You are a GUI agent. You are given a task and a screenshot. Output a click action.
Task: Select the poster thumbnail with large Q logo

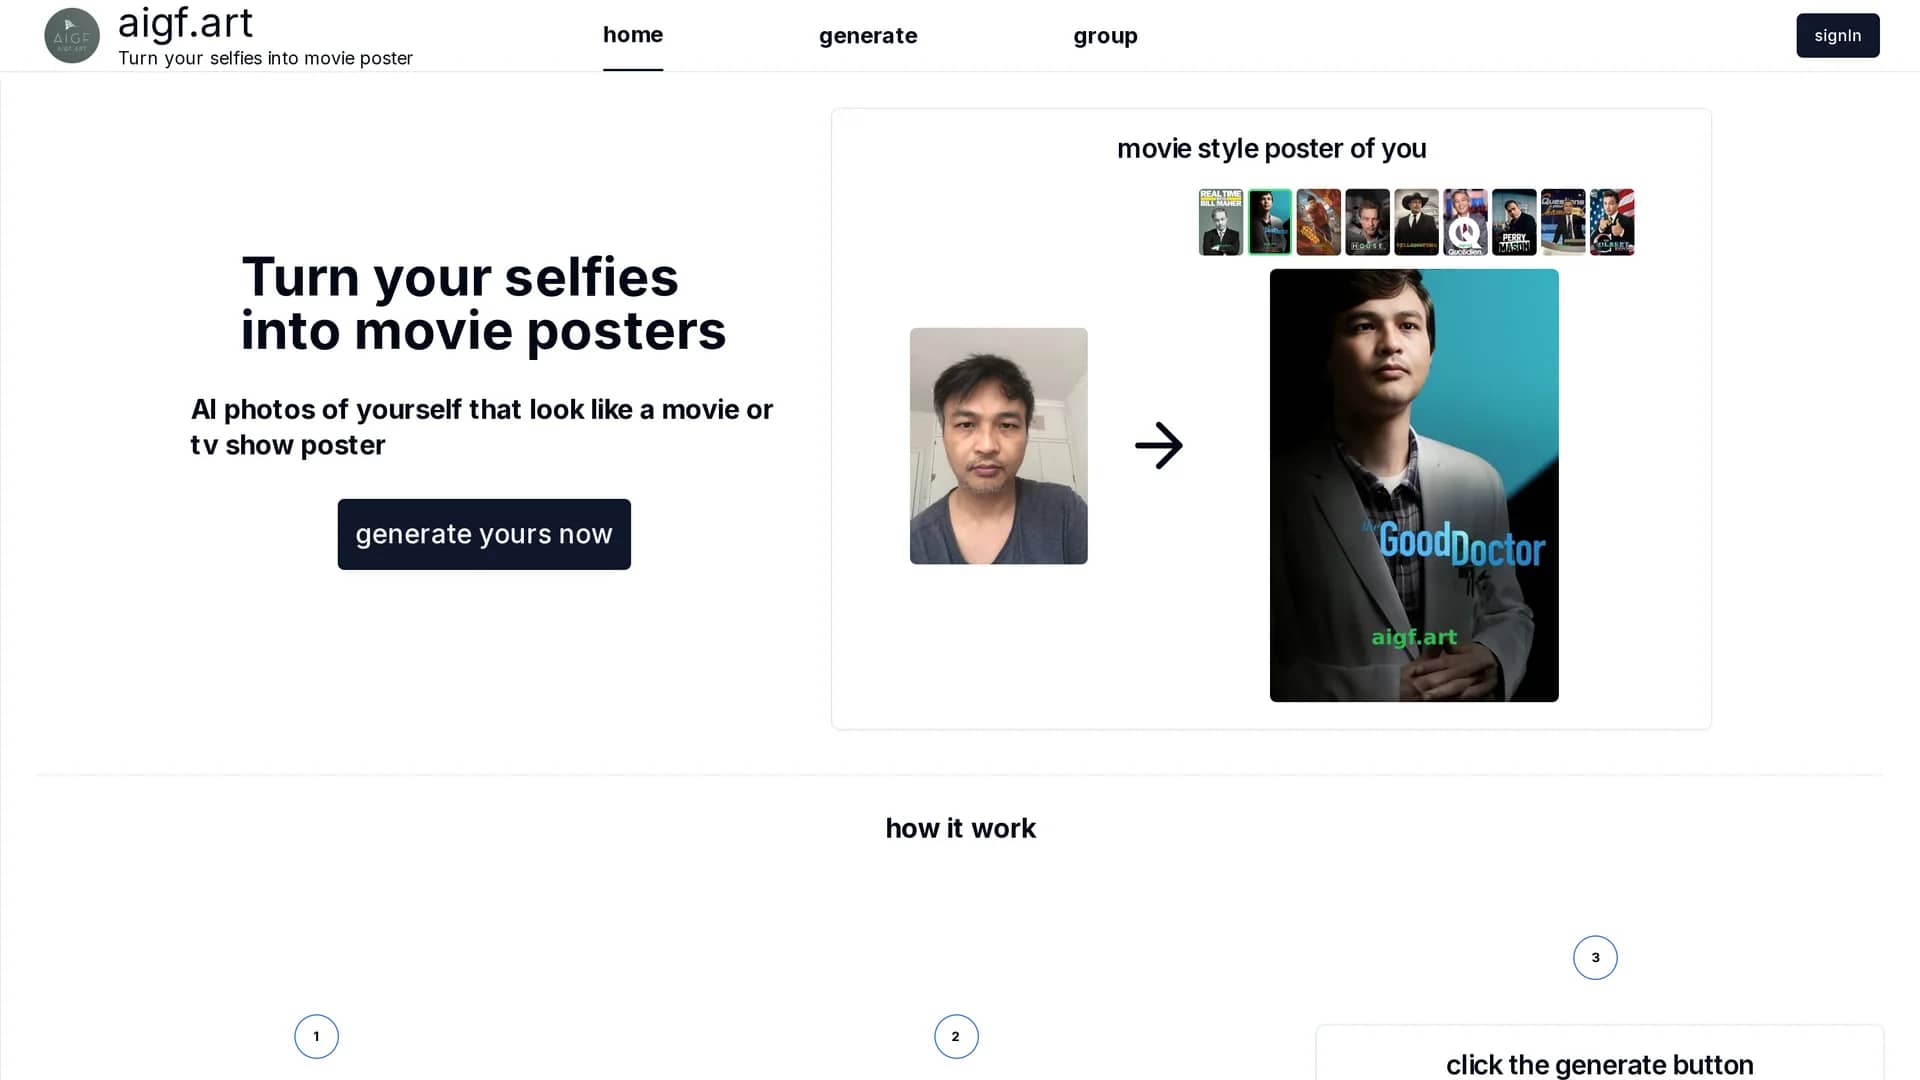coord(1465,222)
